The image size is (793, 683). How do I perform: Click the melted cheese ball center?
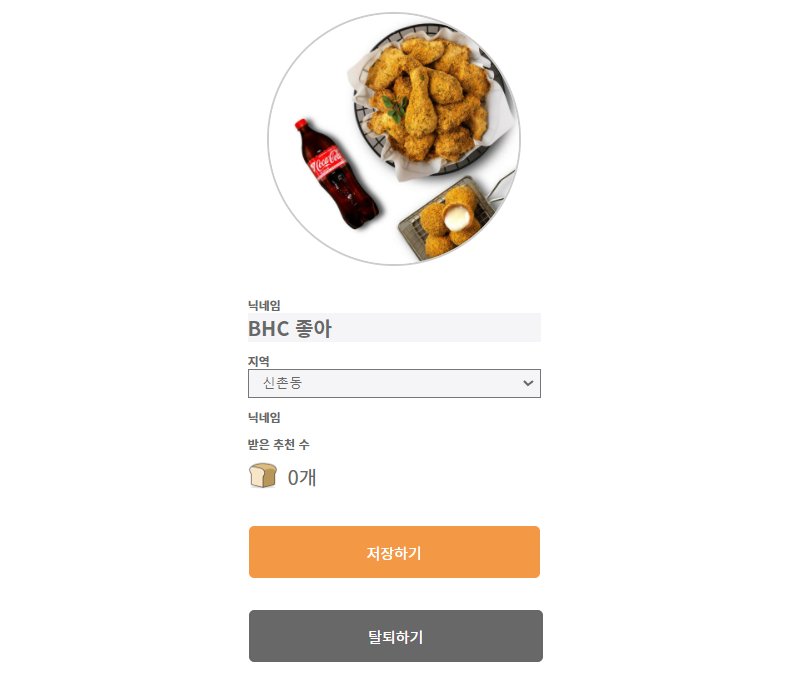click(x=456, y=218)
